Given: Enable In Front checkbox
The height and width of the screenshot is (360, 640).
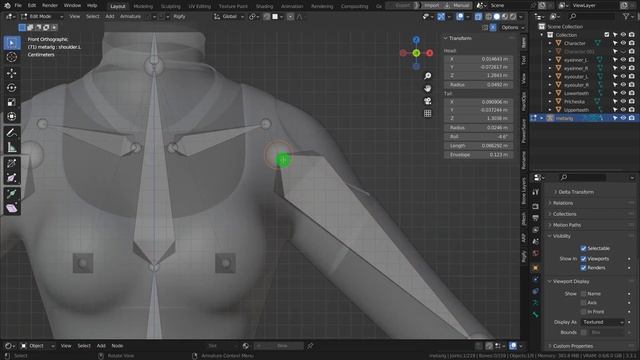Looking at the screenshot, I should (583, 312).
